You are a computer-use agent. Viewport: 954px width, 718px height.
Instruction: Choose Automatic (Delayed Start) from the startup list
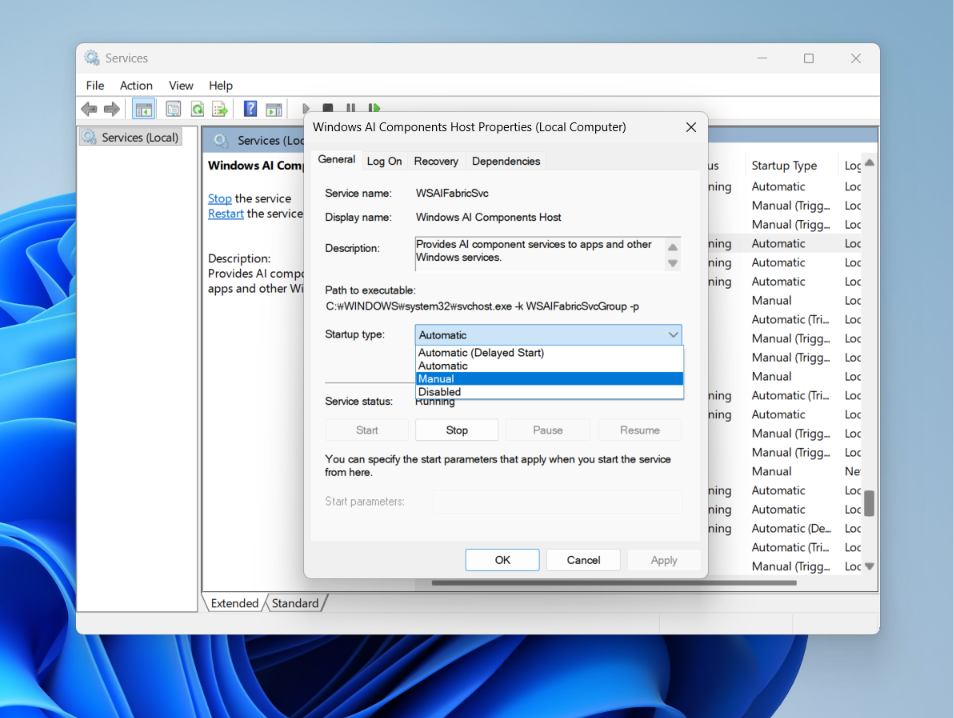click(549, 353)
